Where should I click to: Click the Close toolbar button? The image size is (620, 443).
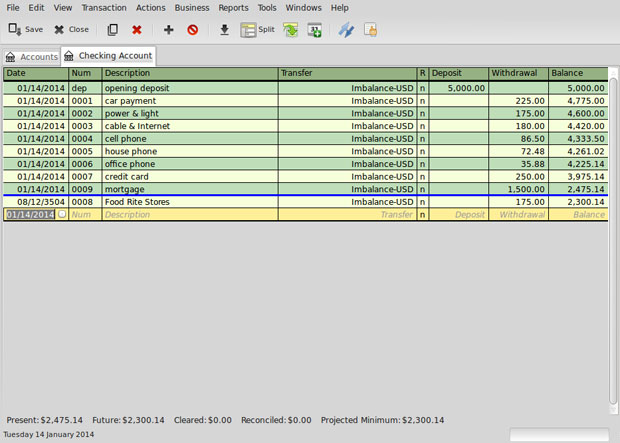point(71,30)
